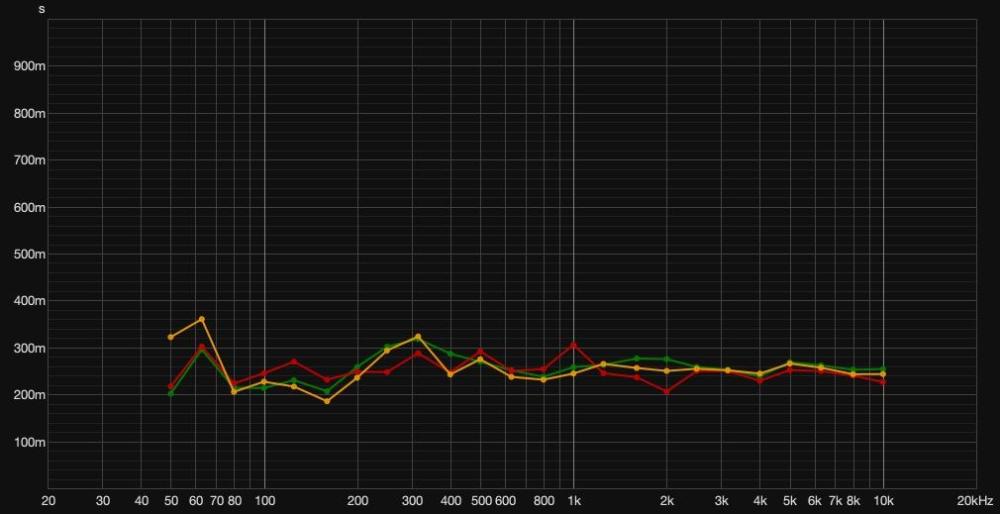Select the "70" x-axis label

217,500
